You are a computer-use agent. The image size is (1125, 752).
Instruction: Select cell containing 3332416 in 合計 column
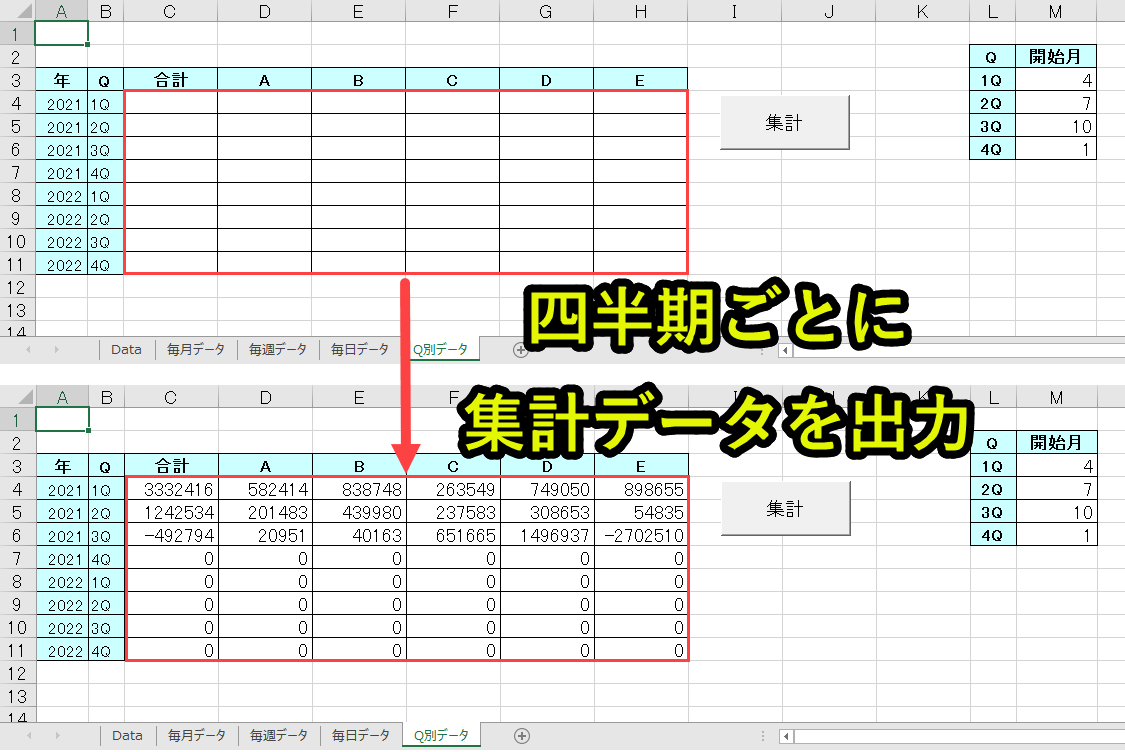[x=172, y=489]
